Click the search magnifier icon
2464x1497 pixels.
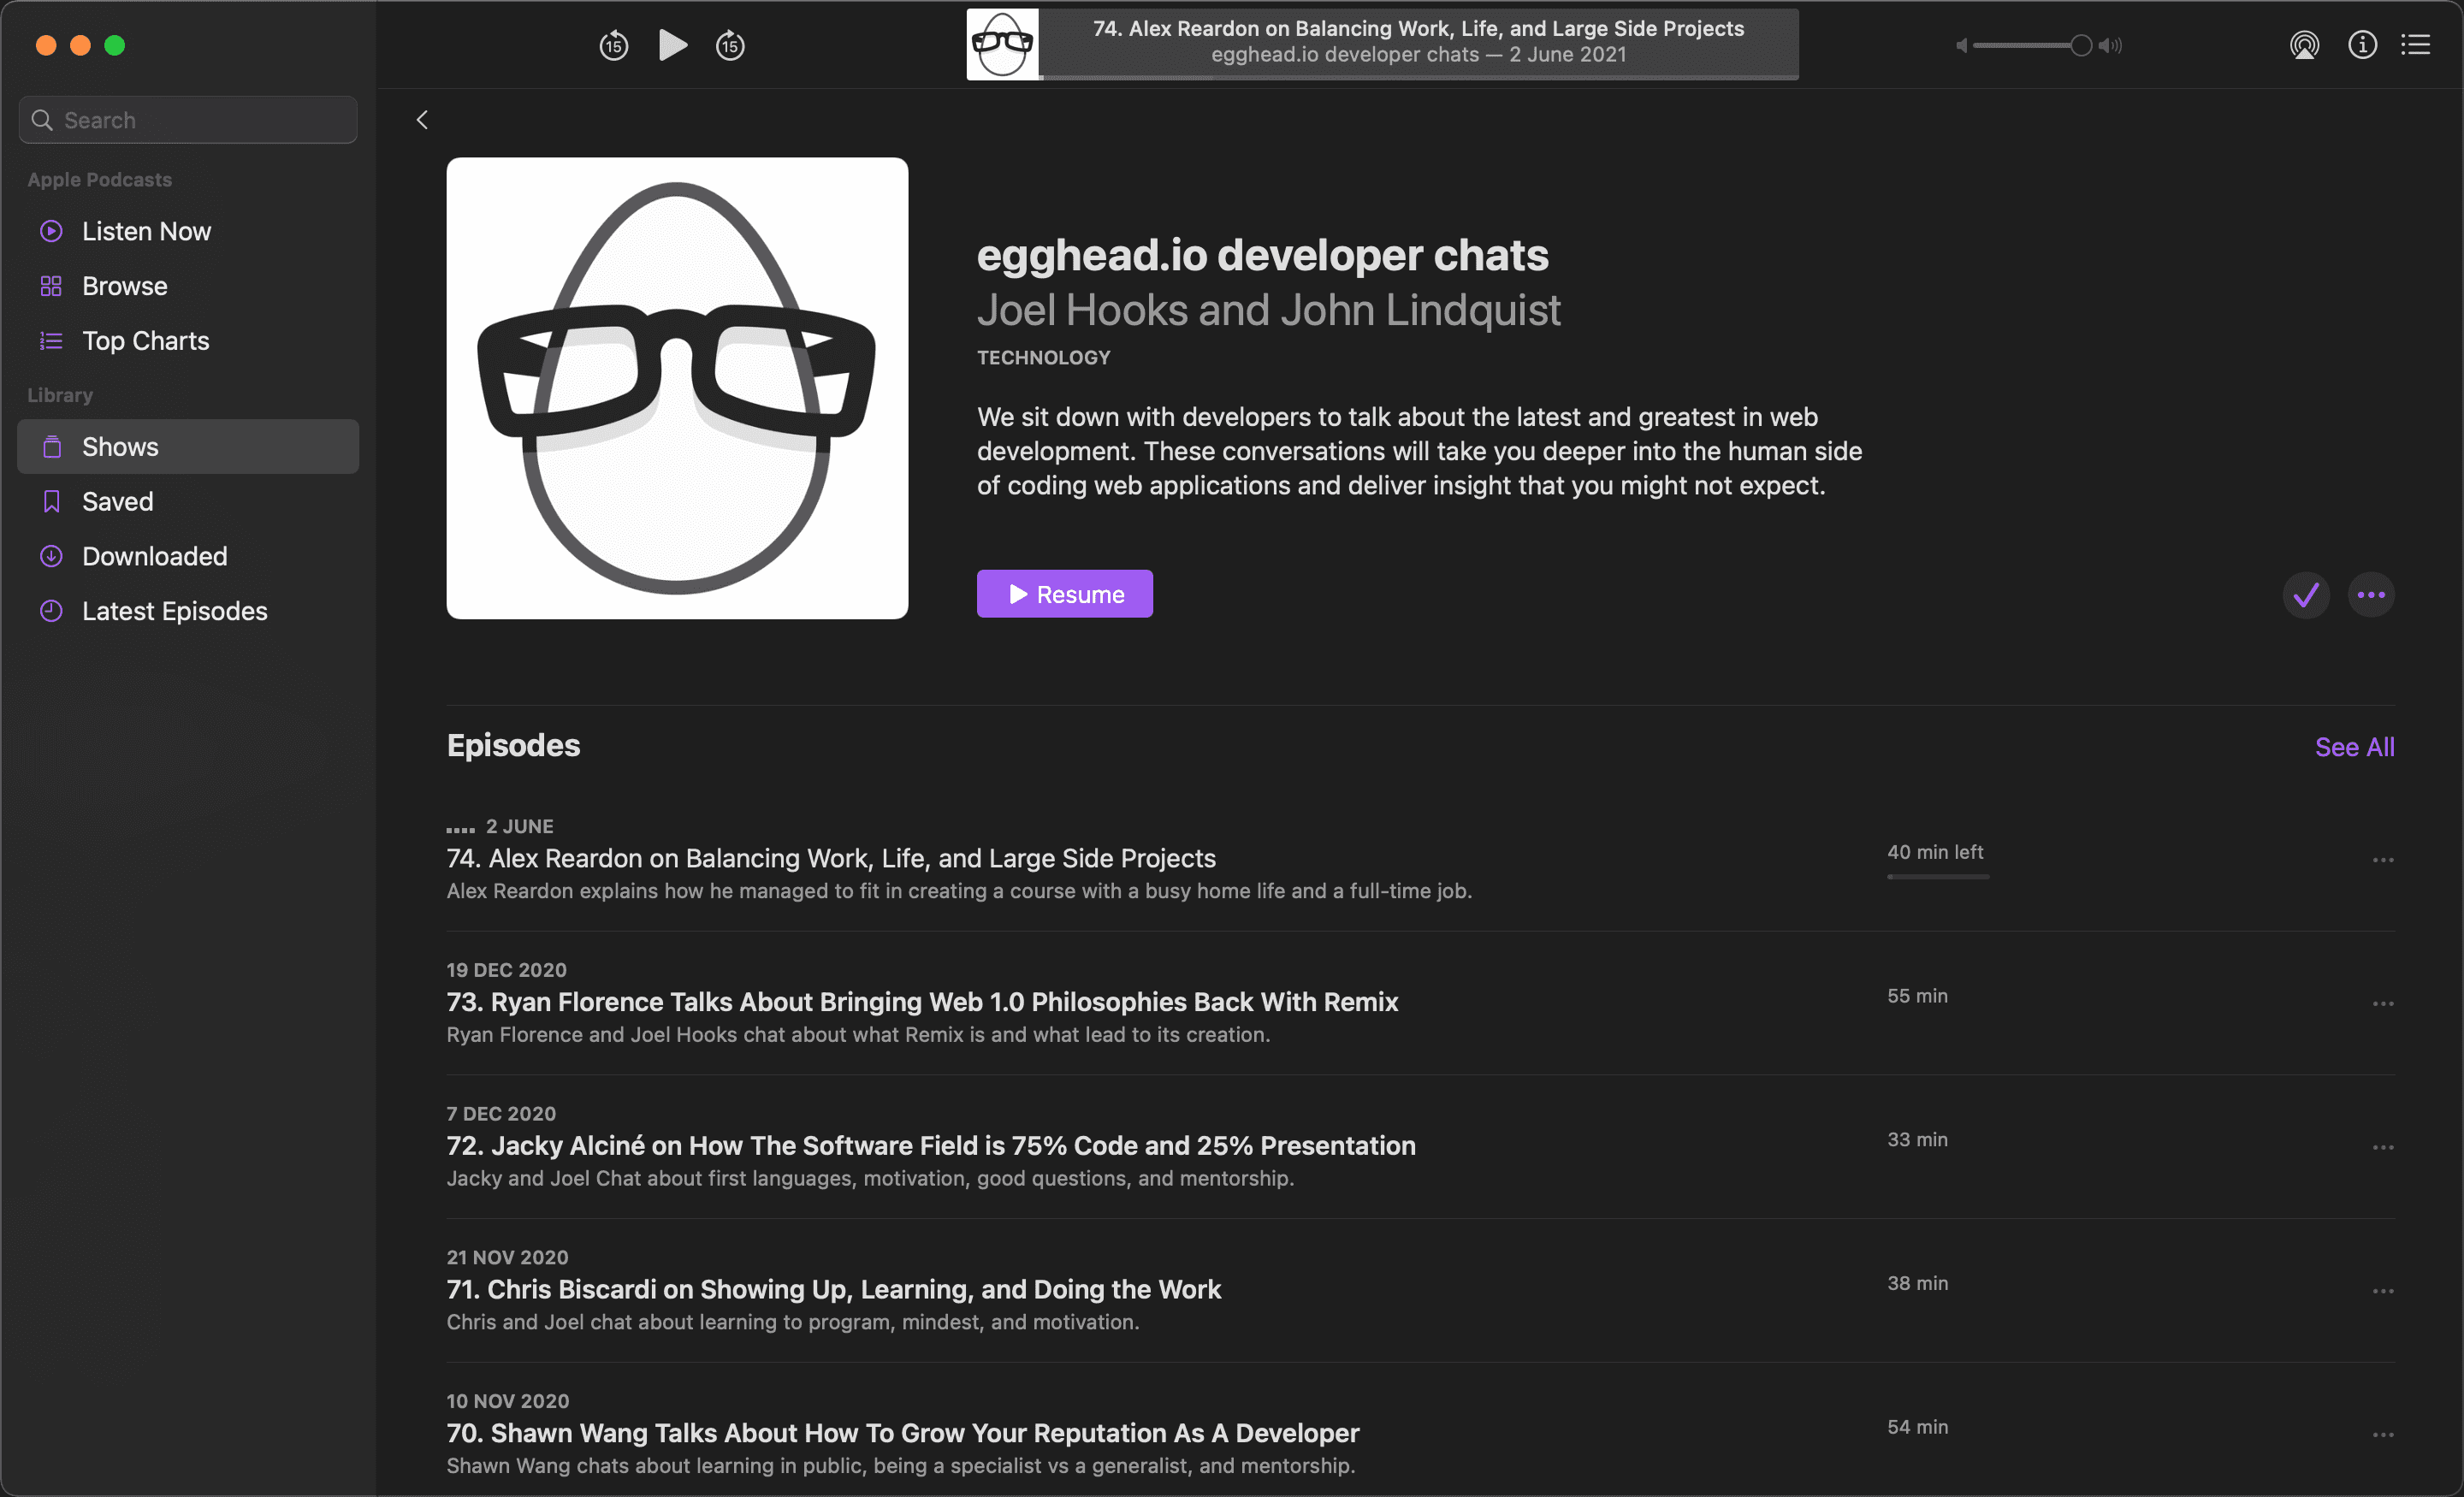42,120
